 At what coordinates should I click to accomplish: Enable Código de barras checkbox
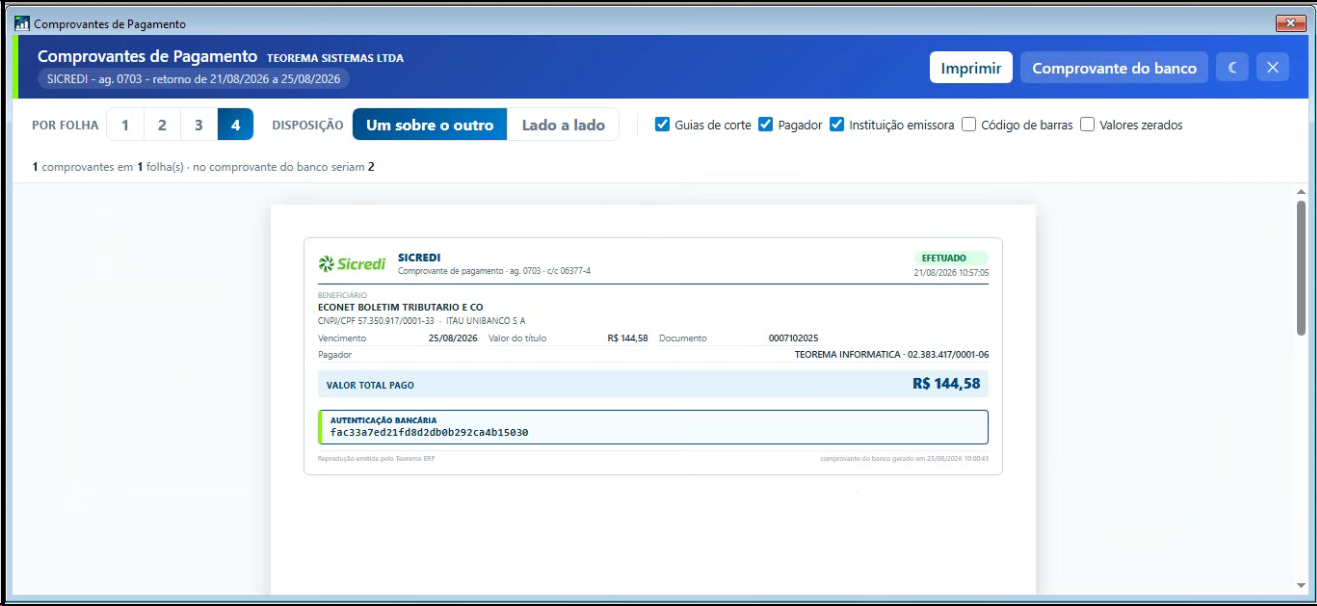click(969, 125)
